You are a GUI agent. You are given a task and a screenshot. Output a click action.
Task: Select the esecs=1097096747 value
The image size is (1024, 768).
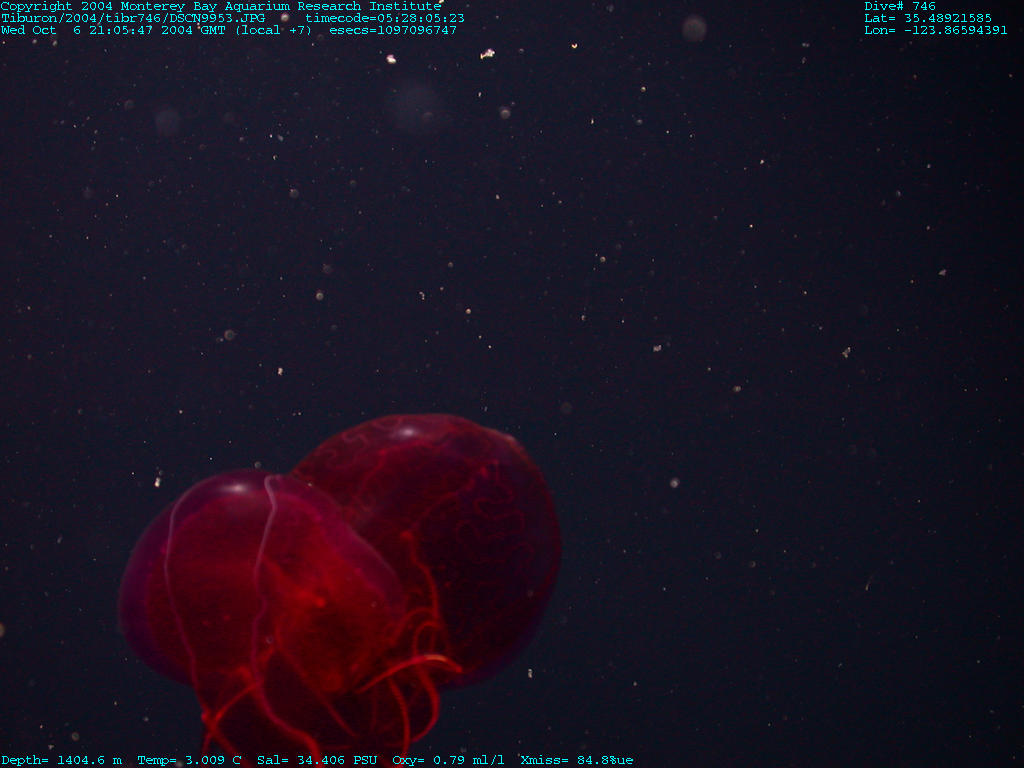392,30
